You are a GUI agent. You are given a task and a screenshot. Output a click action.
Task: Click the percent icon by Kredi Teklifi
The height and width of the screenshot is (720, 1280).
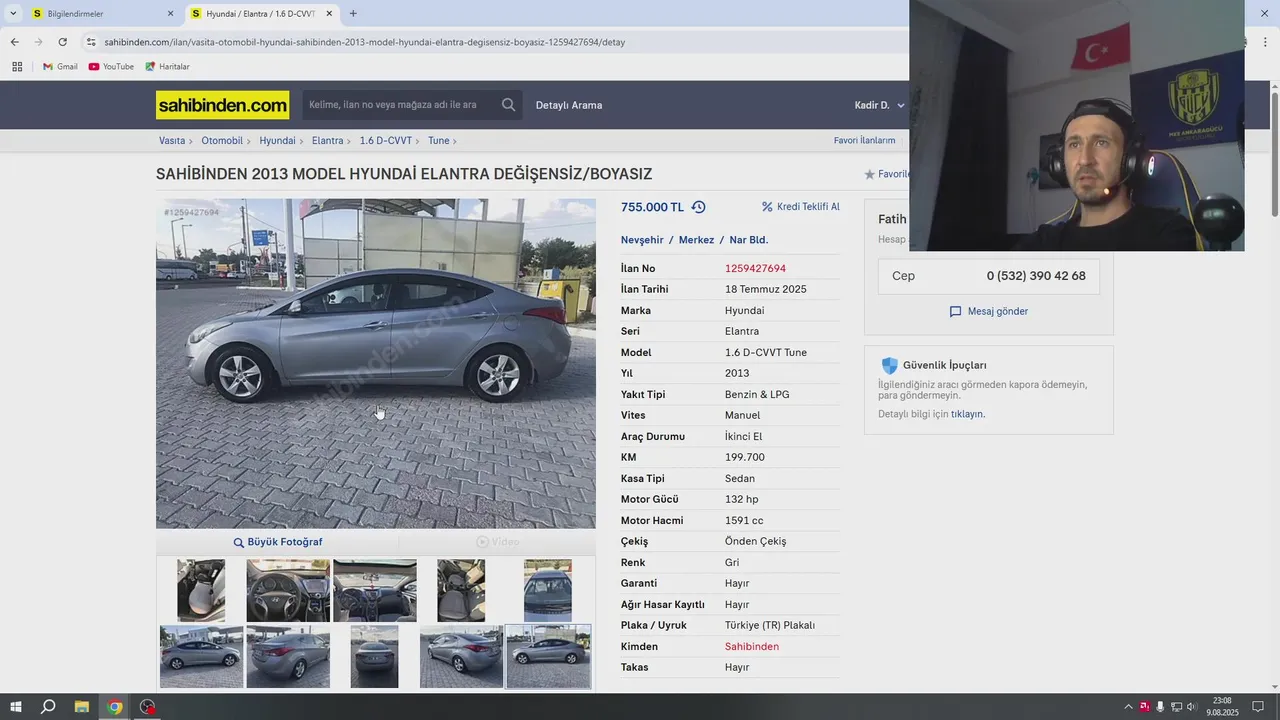tap(767, 207)
